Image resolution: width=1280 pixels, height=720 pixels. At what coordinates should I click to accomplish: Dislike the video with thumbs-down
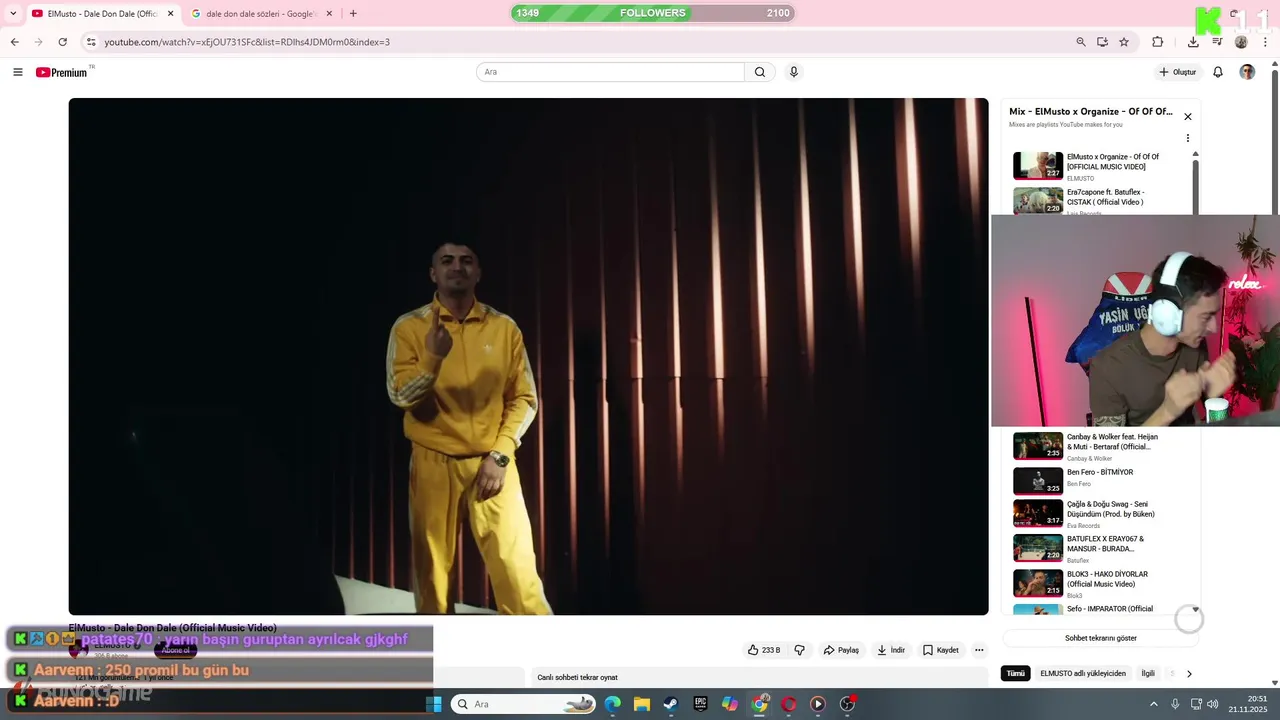(799, 650)
